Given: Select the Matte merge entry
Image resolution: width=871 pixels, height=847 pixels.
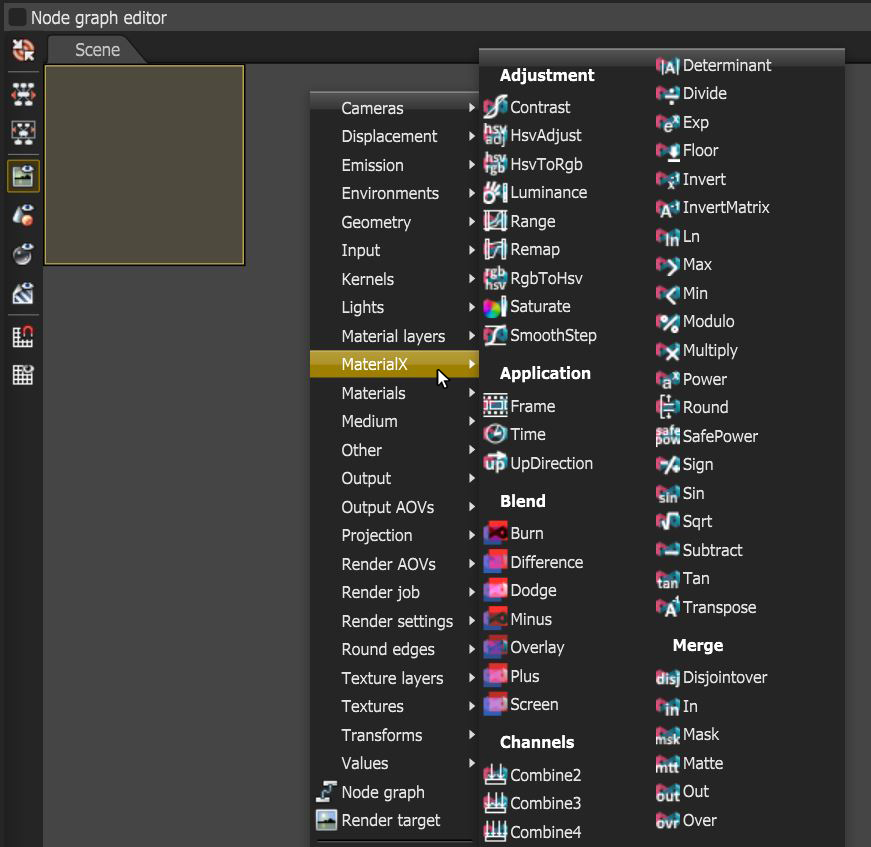Looking at the screenshot, I should (689, 763).
